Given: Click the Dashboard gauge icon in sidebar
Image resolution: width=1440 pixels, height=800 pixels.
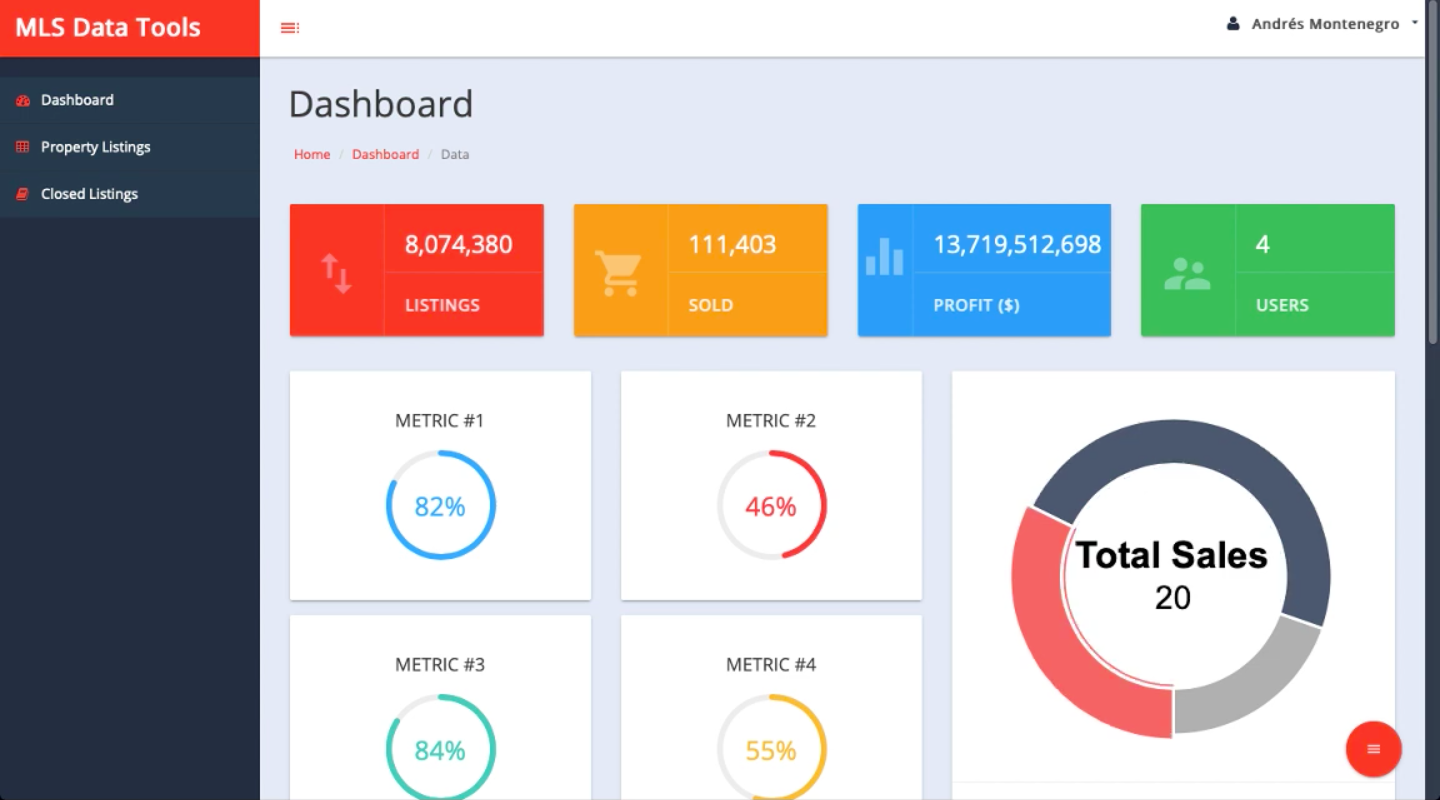Looking at the screenshot, I should [x=23, y=100].
